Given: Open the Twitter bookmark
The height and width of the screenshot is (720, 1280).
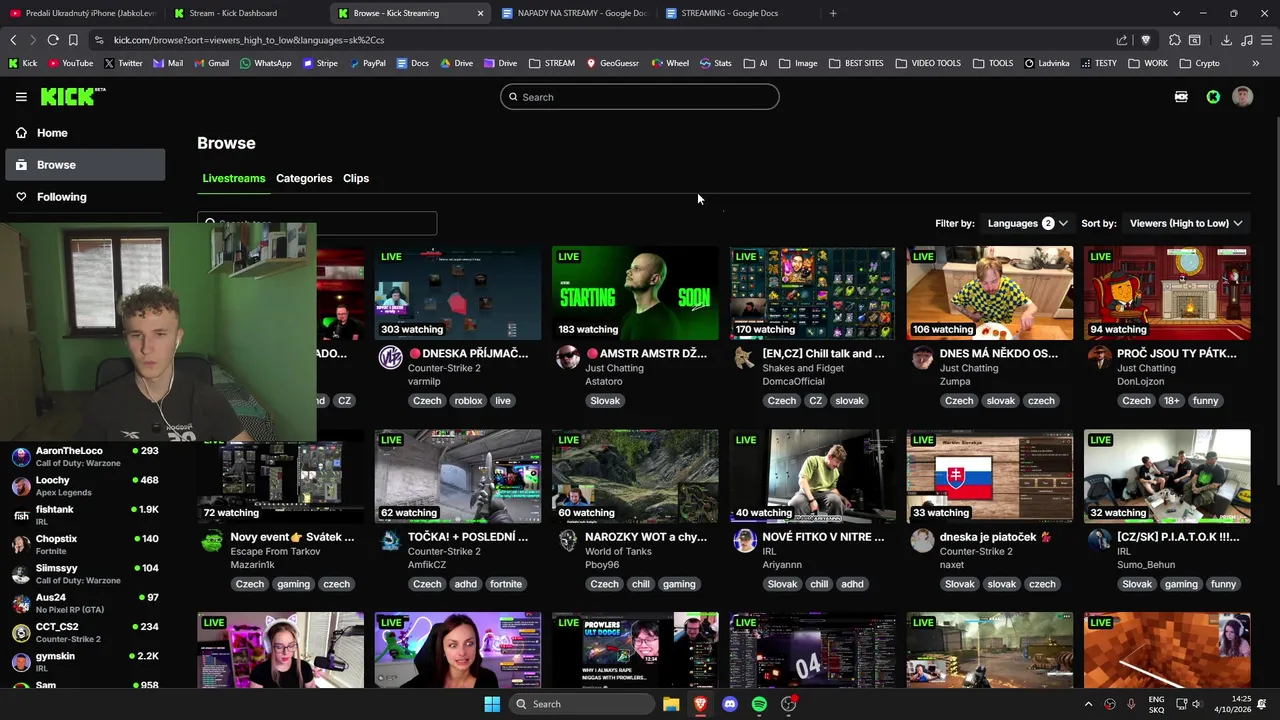Looking at the screenshot, I should pyautogui.click(x=123, y=63).
